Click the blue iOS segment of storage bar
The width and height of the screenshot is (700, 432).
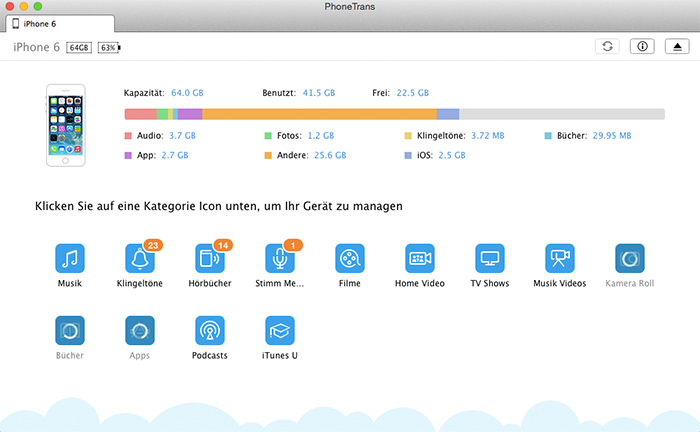[448, 114]
